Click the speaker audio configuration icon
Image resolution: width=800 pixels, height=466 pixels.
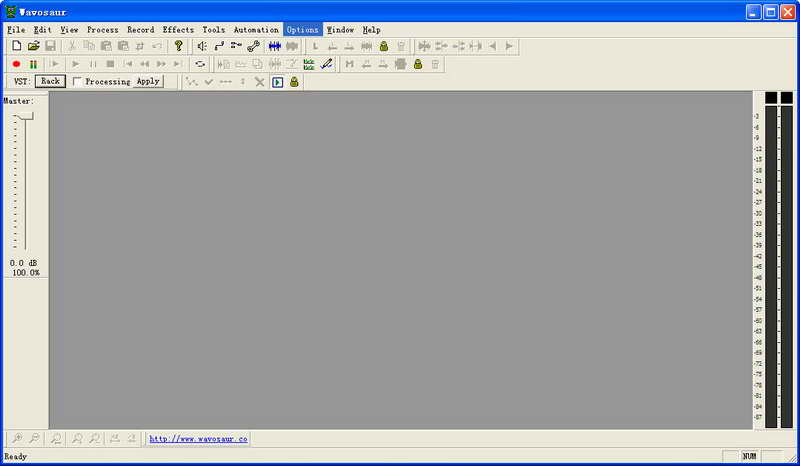(202, 46)
